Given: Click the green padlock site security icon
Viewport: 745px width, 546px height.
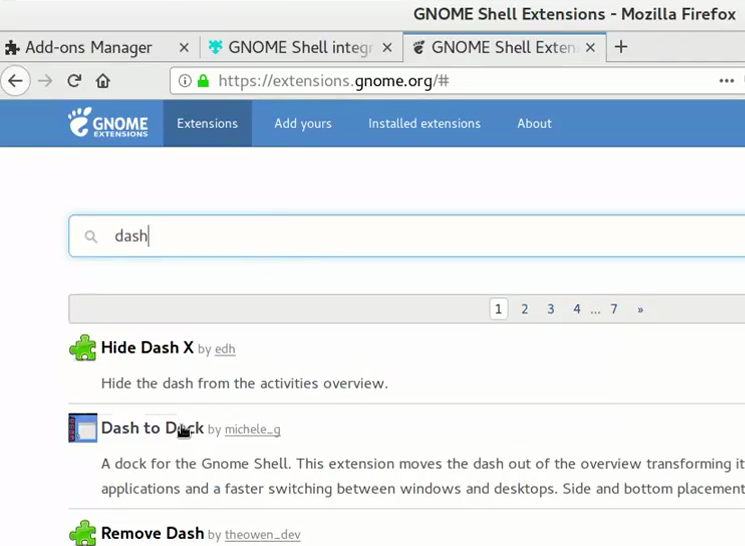Looking at the screenshot, I should (x=204, y=81).
